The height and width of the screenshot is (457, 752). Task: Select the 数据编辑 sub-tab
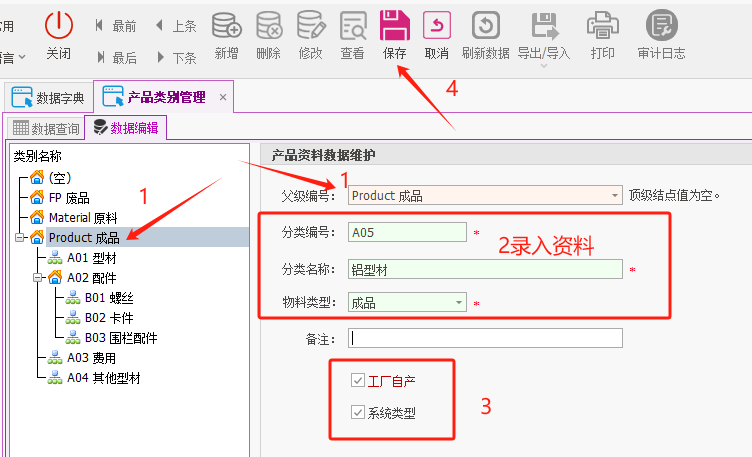126,128
